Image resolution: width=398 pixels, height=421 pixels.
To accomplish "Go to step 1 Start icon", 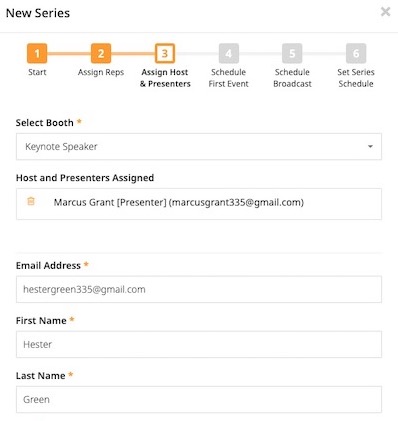I will click(37, 53).
